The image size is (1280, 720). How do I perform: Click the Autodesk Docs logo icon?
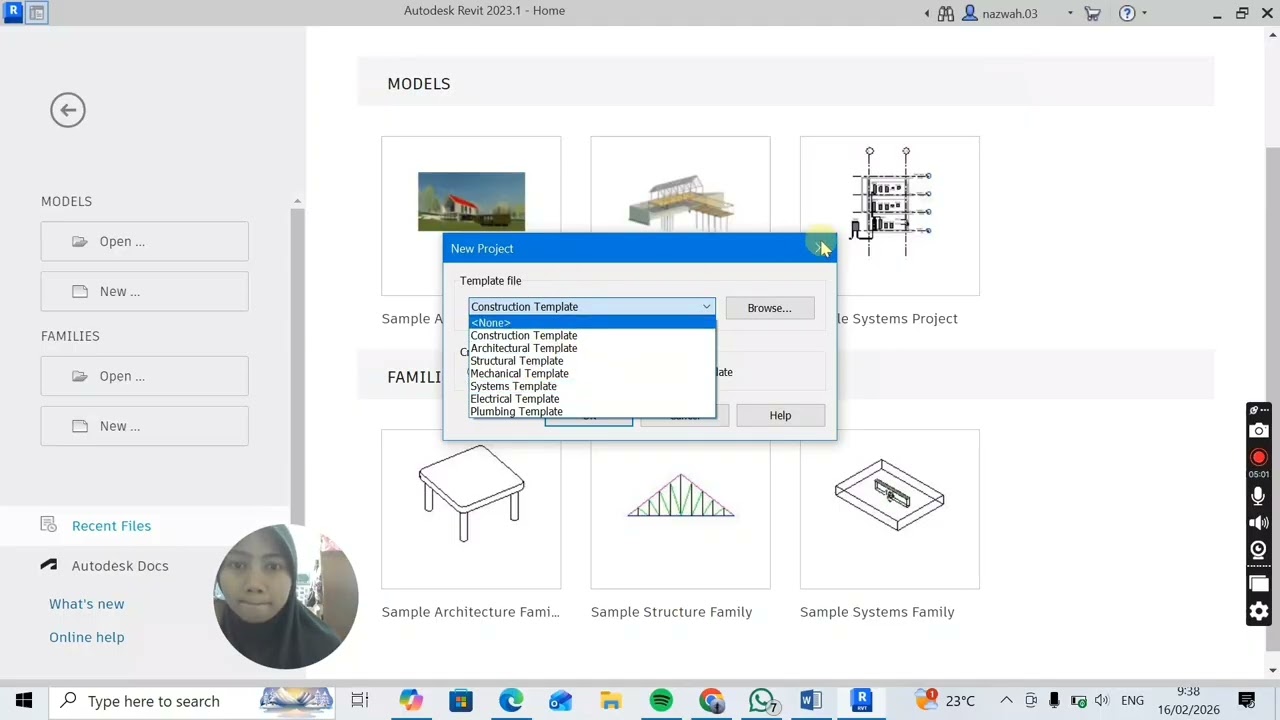(48, 565)
